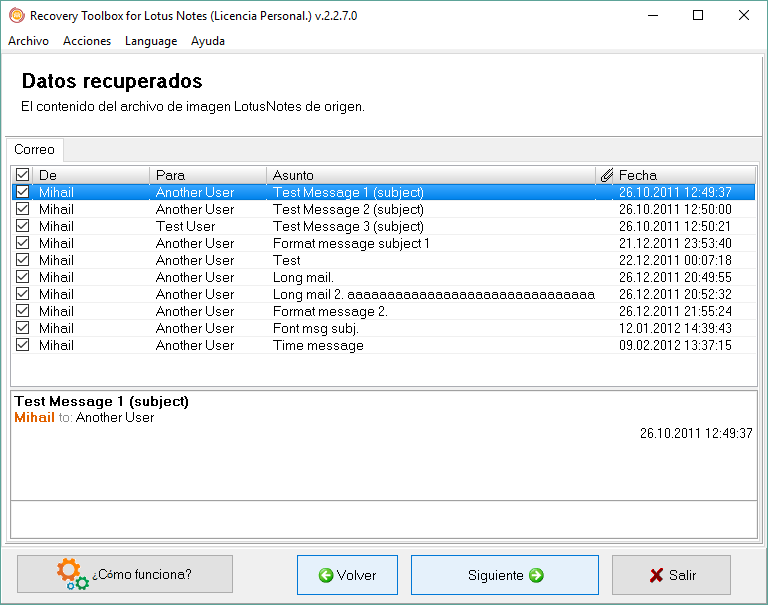The height and width of the screenshot is (605, 768).
Task: Click date 21.12.2011 23:53:40
Action: 675,243
